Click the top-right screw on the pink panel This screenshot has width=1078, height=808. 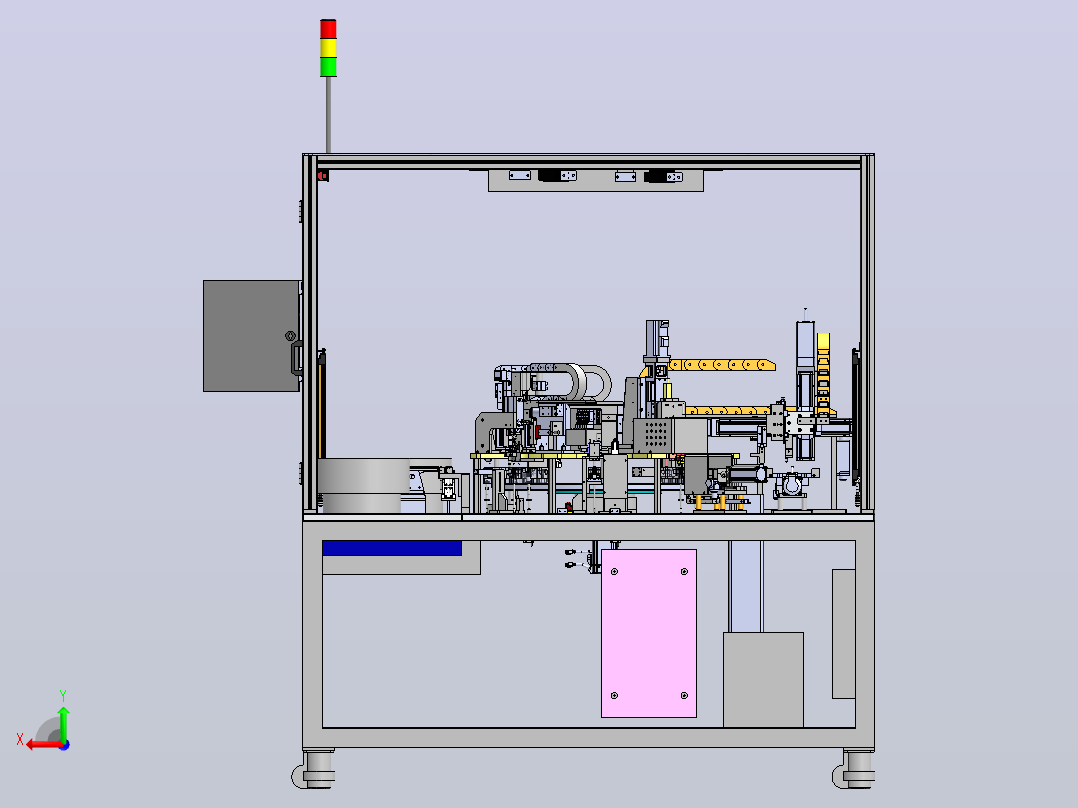click(x=684, y=571)
